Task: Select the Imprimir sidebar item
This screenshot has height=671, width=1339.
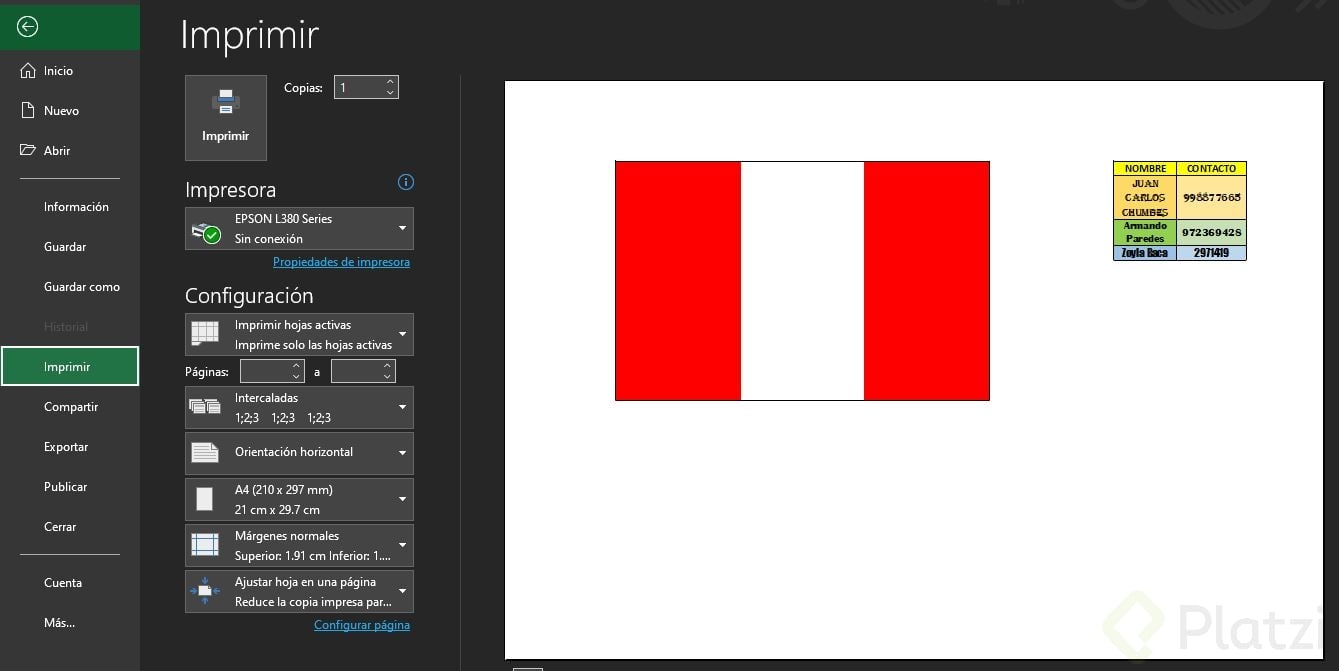Action: click(x=70, y=367)
